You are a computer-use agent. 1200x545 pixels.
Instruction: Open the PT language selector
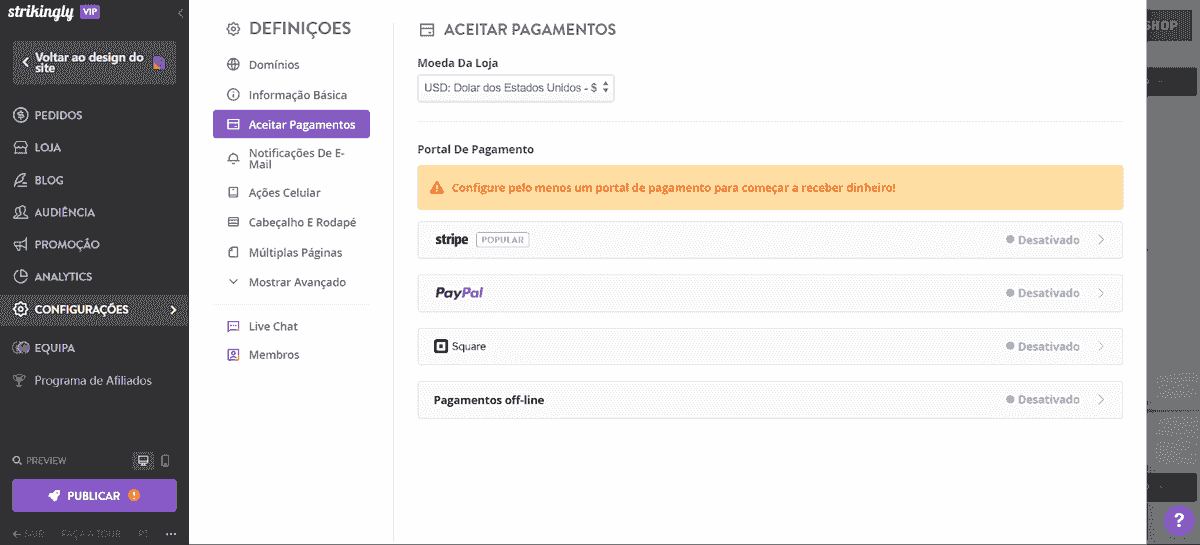pyautogui.click(x=143, y=534)
